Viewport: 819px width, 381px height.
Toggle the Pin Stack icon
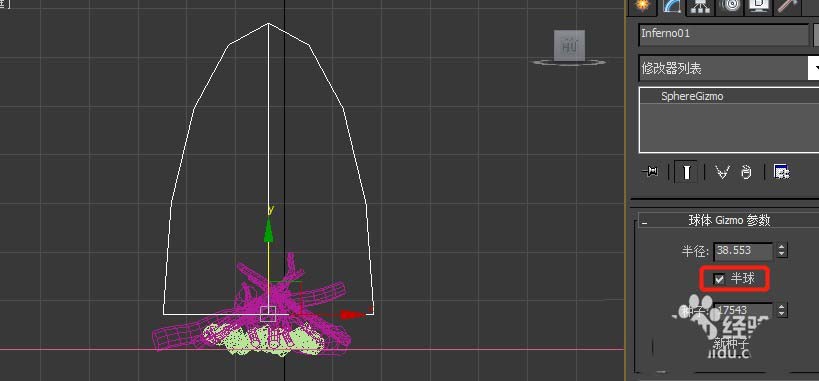(x=650, y=172)
